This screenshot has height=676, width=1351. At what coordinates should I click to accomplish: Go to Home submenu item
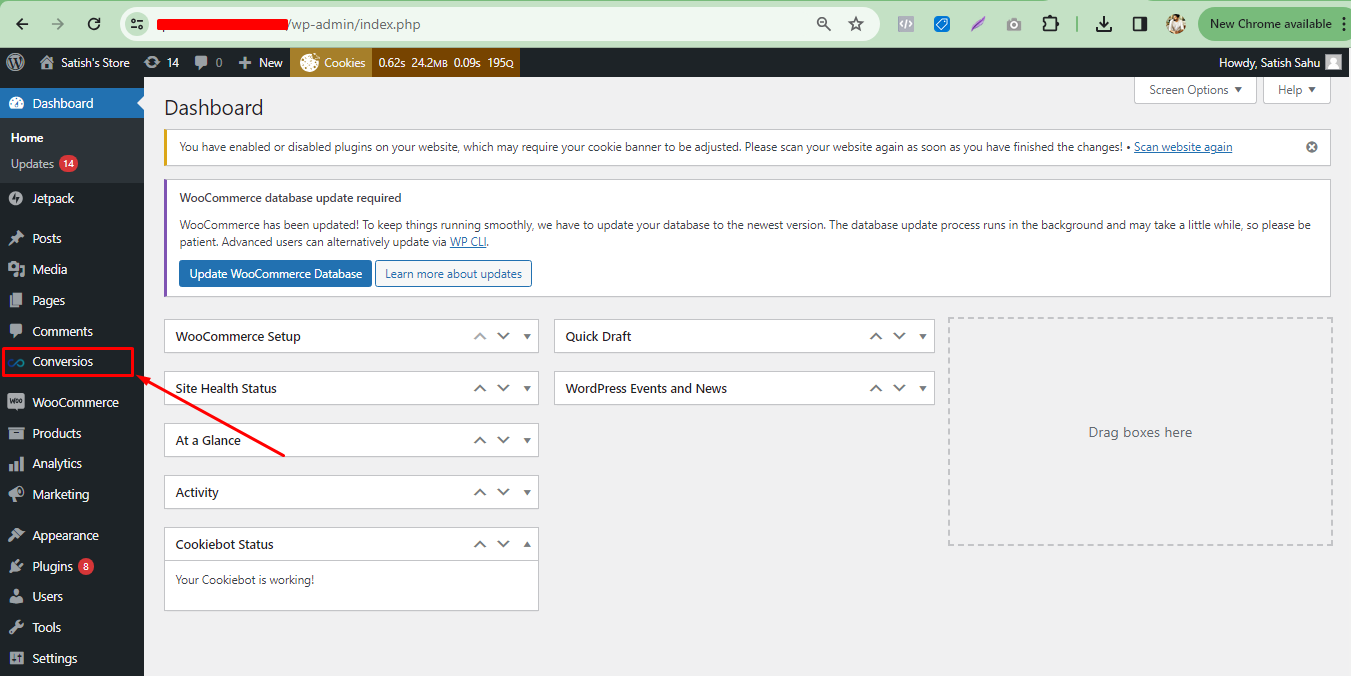[x=27, y=138]
